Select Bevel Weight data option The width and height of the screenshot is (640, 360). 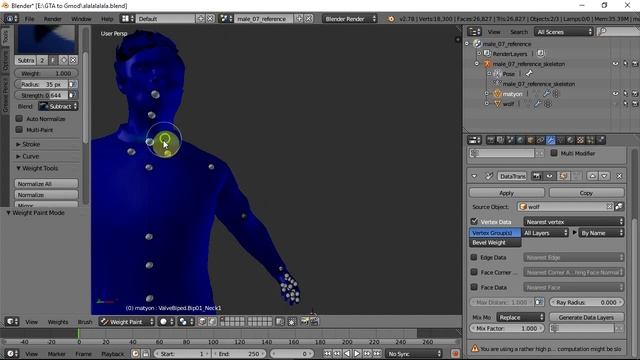[x=495, y=242]
